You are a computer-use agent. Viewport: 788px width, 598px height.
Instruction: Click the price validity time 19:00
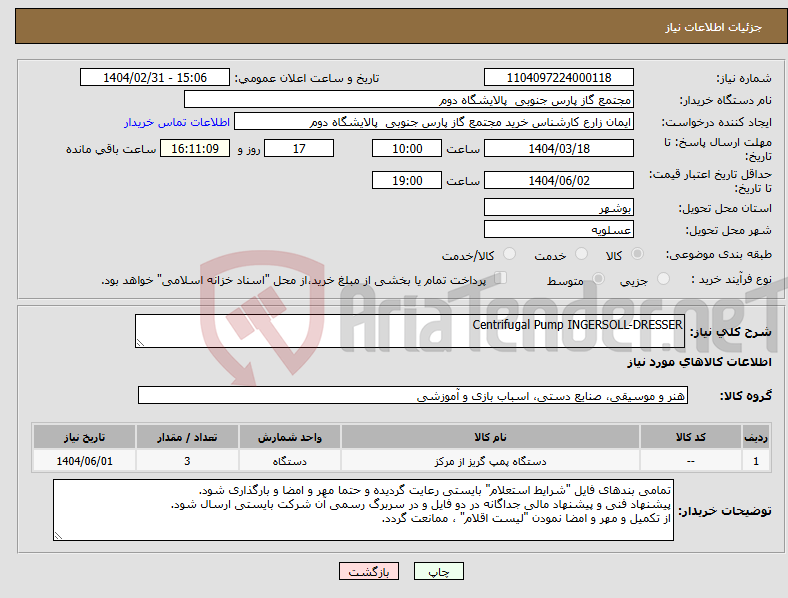point(407,180)
